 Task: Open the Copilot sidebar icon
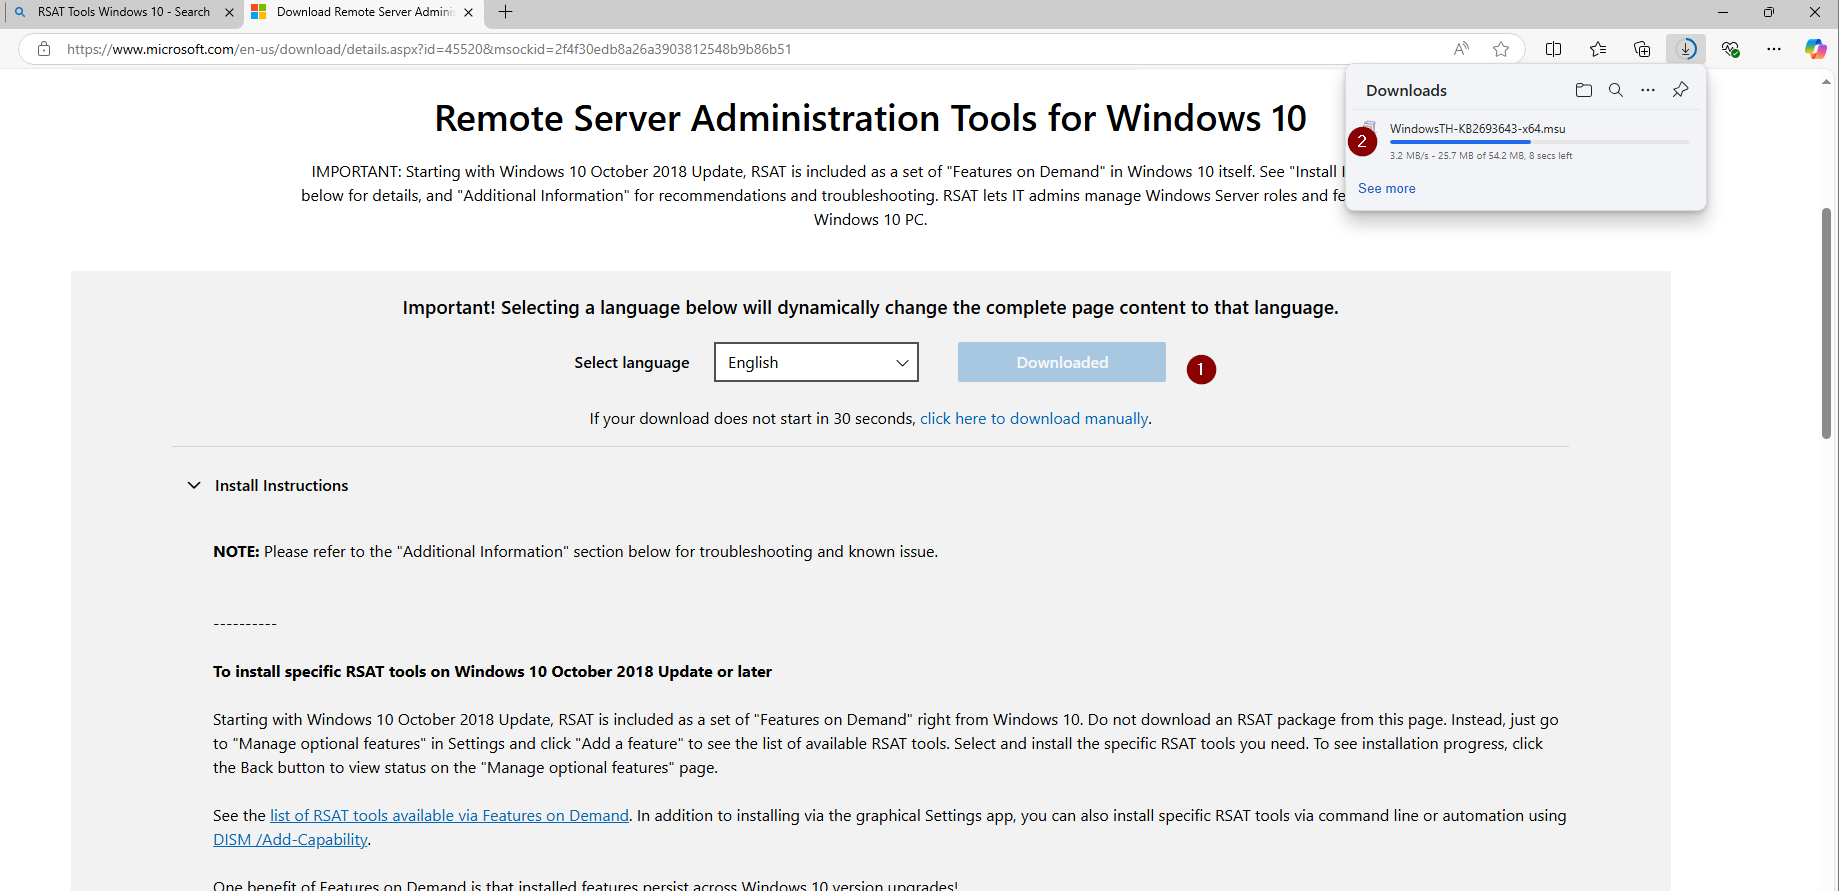click(1815, 49)
